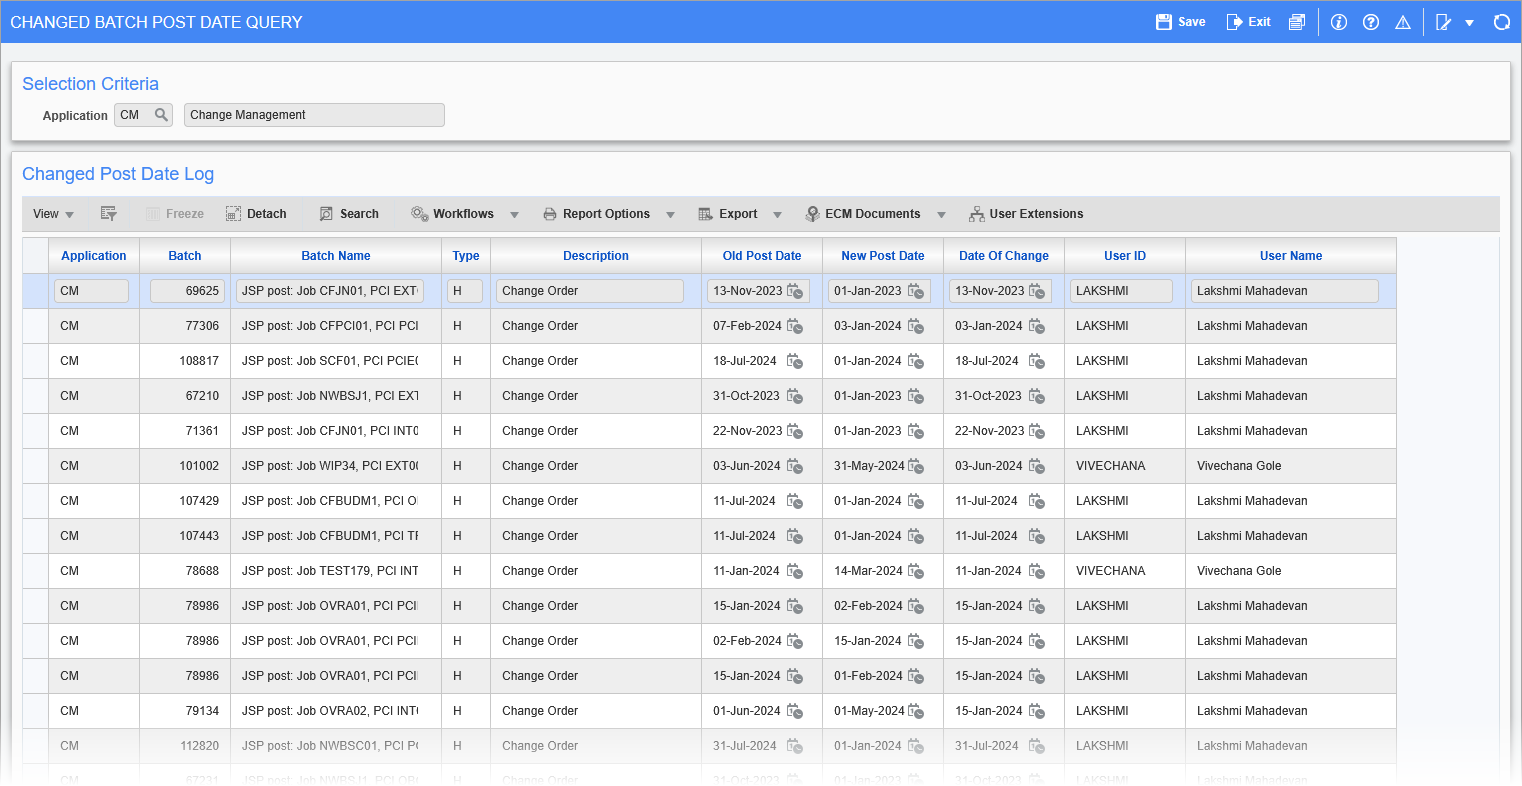1522x786 pixels.
Task: Click the warning triangle icon
Action: (x=1402, y=21)
